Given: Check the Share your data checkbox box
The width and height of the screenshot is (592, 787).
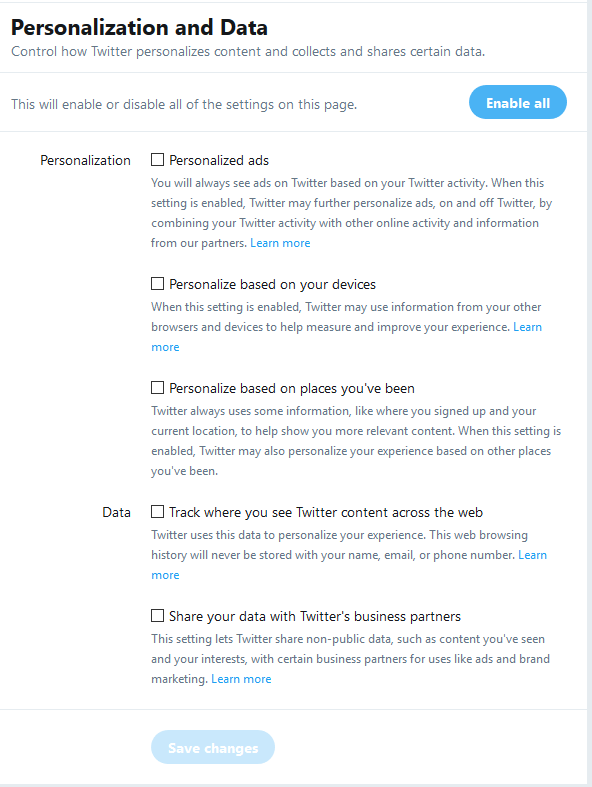Looking at the screenshot, I should pyautogui.click(x=158, y=615).
